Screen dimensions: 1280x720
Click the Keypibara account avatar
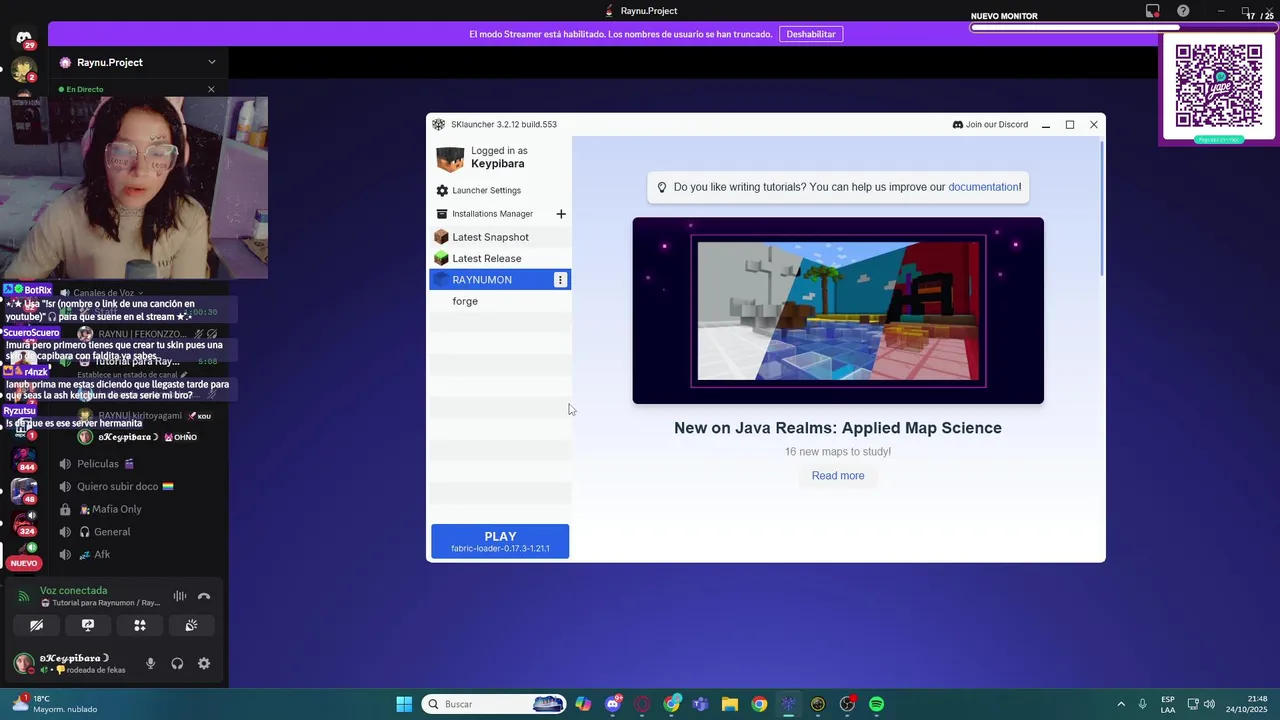(450, 158)
